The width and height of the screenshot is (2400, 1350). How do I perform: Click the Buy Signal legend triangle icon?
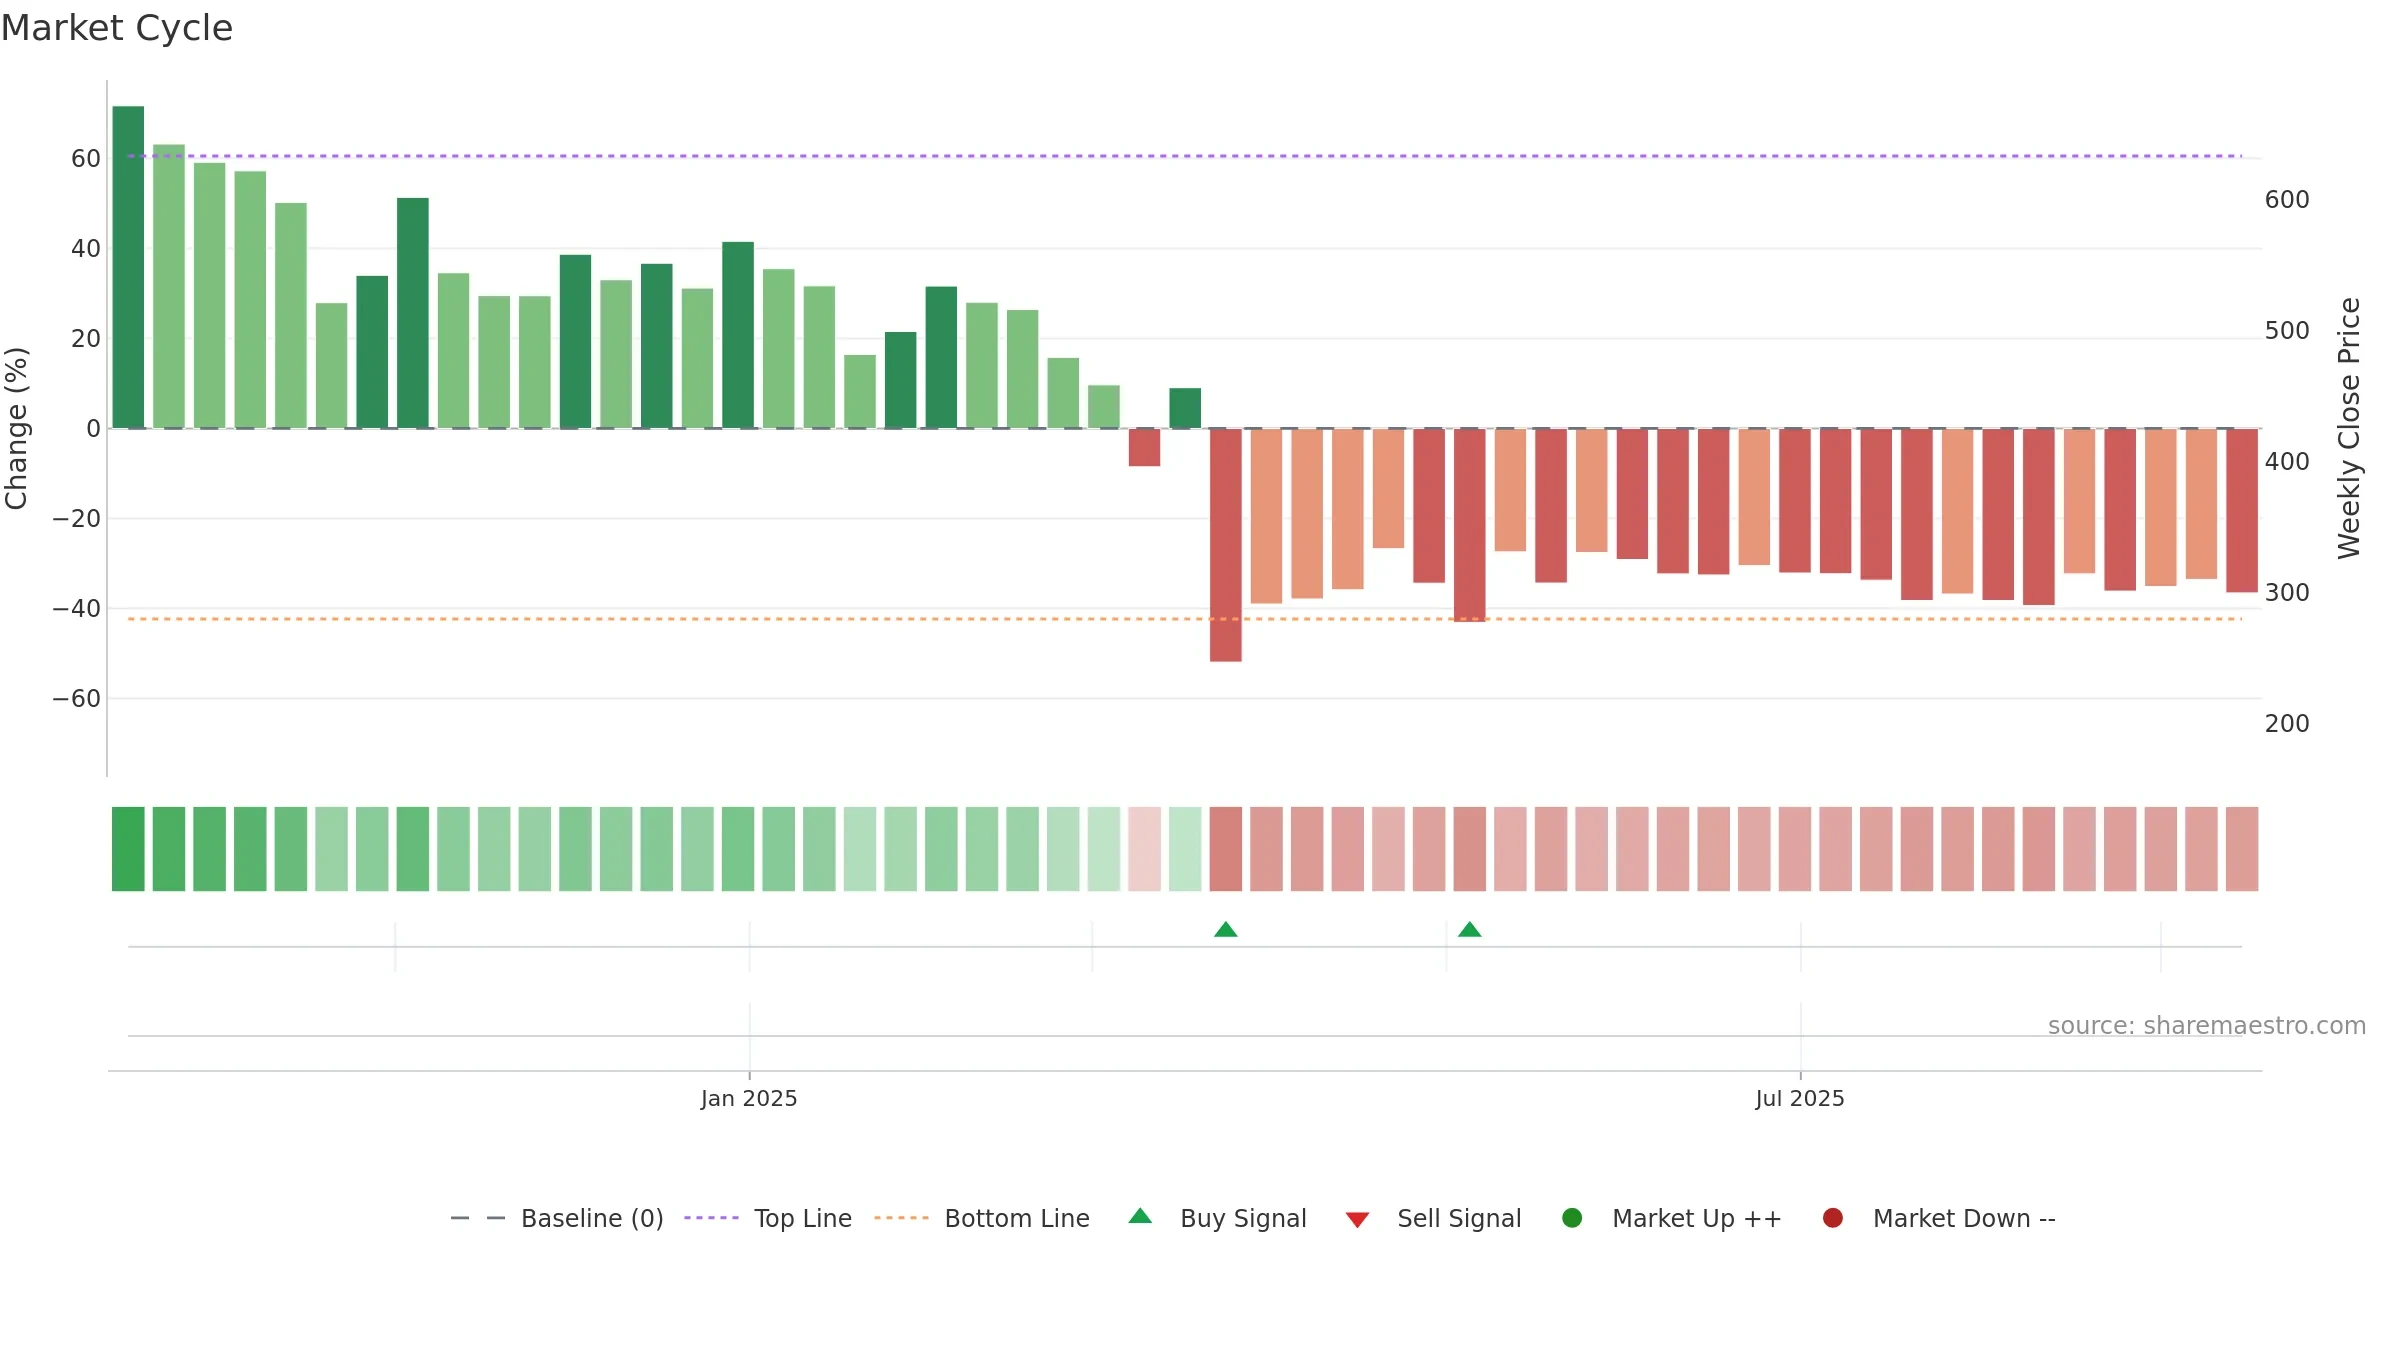[1140, 1216]
